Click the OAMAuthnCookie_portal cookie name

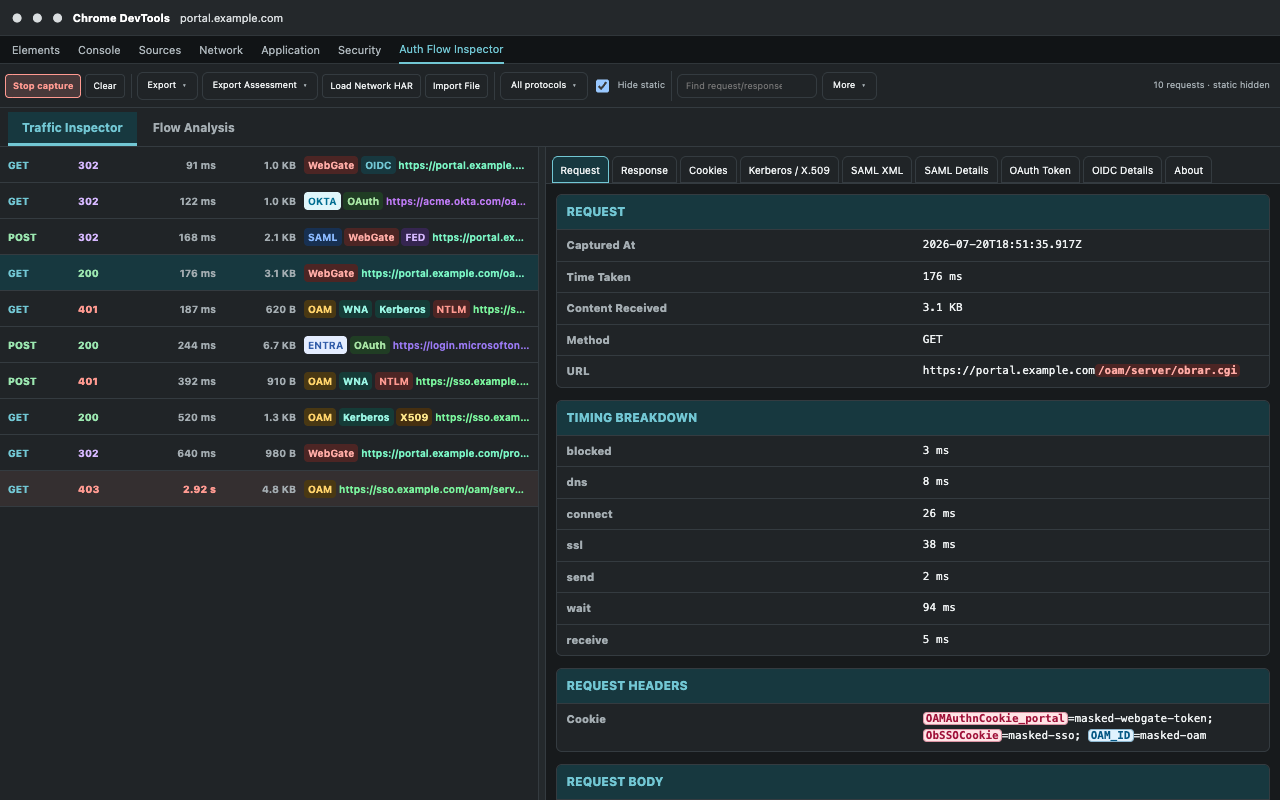click(x=995, y=718)
